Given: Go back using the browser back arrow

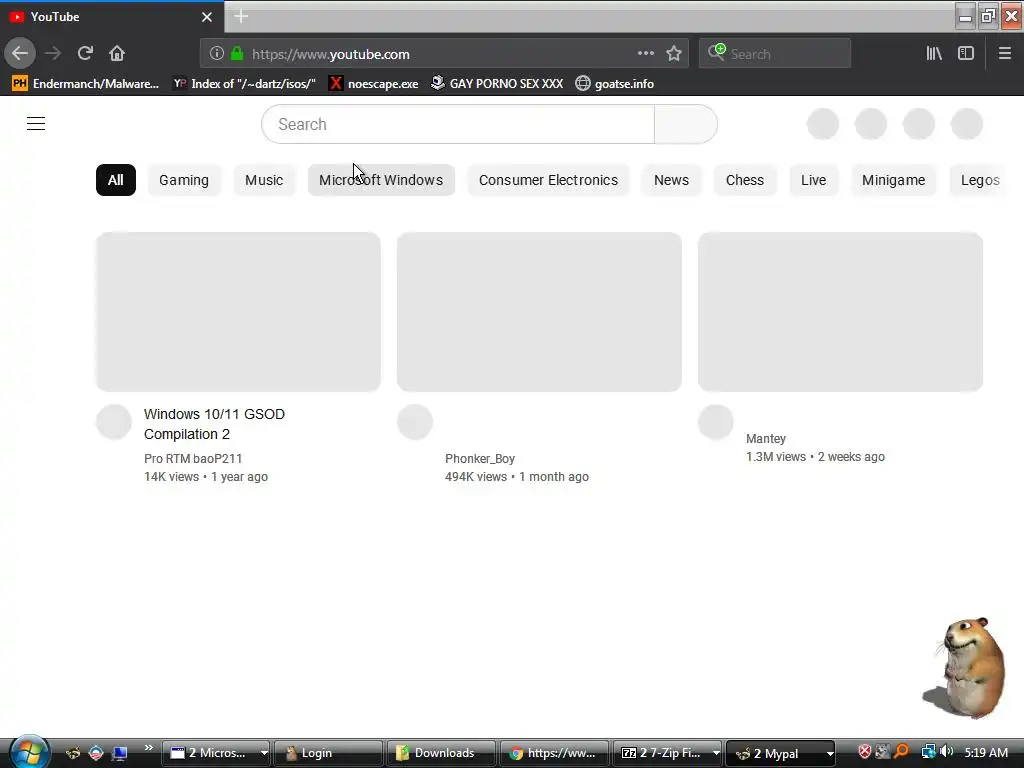Looking at the screenshot, I should pos(20,54).
